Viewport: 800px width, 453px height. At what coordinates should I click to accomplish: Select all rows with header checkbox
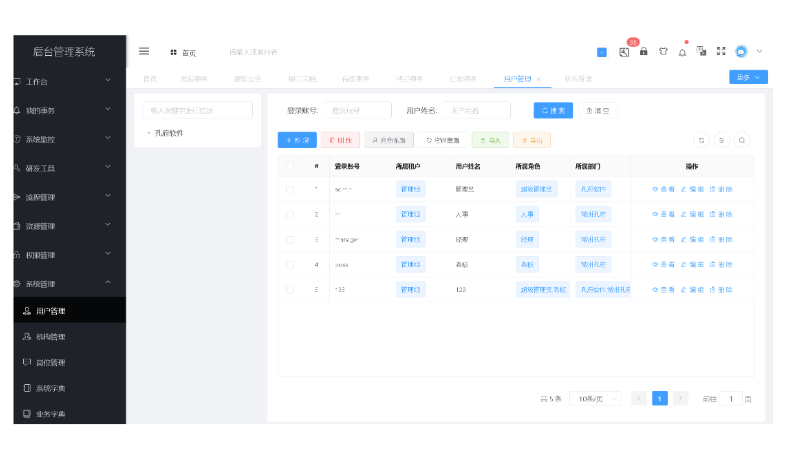tap(290, 166)
